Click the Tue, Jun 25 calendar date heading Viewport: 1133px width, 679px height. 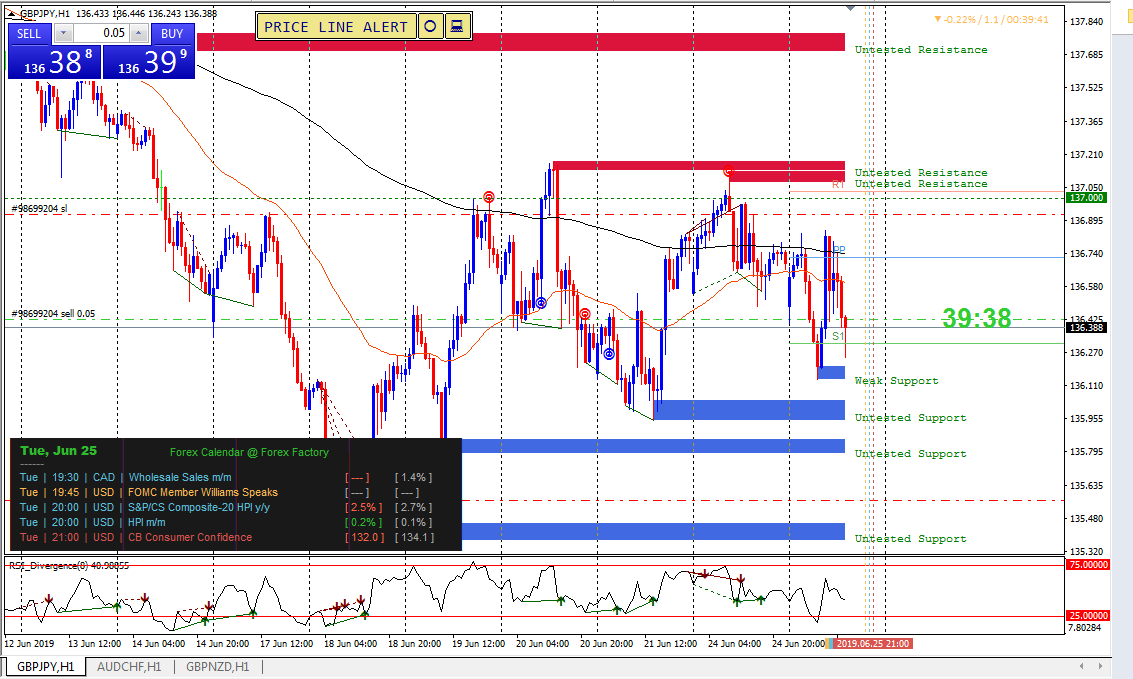click(59, 451)
